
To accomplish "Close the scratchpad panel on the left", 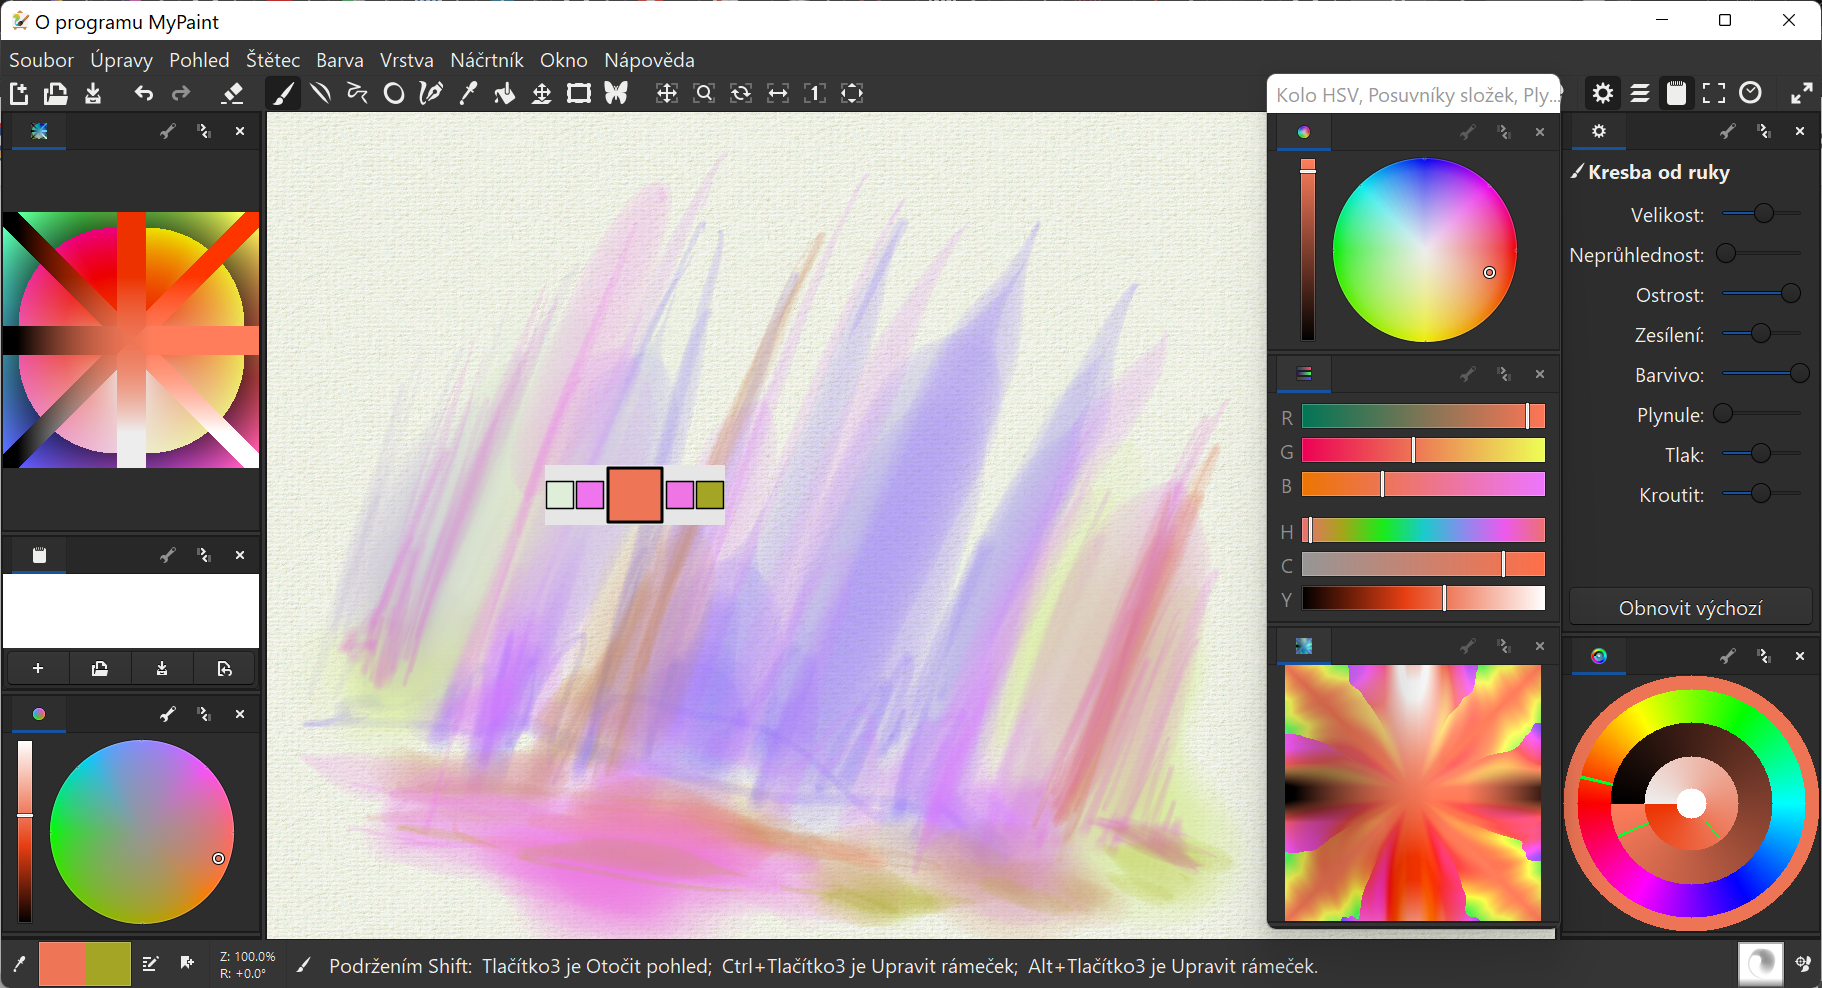I will tap(240, 555).
